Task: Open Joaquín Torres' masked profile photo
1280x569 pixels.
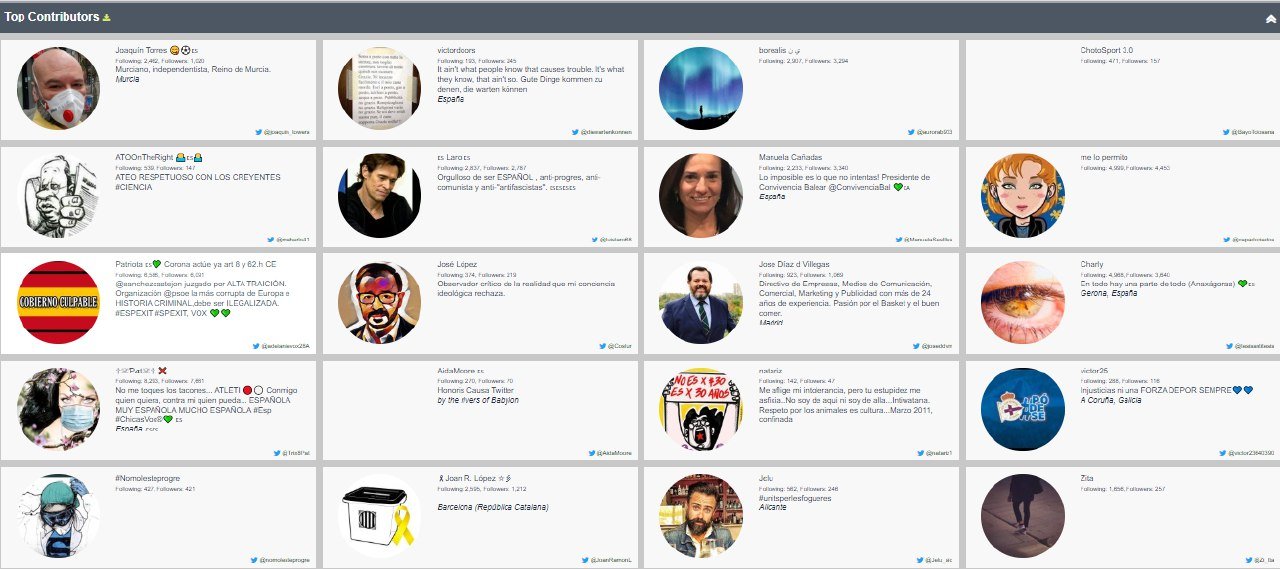Action: (58, 88)
